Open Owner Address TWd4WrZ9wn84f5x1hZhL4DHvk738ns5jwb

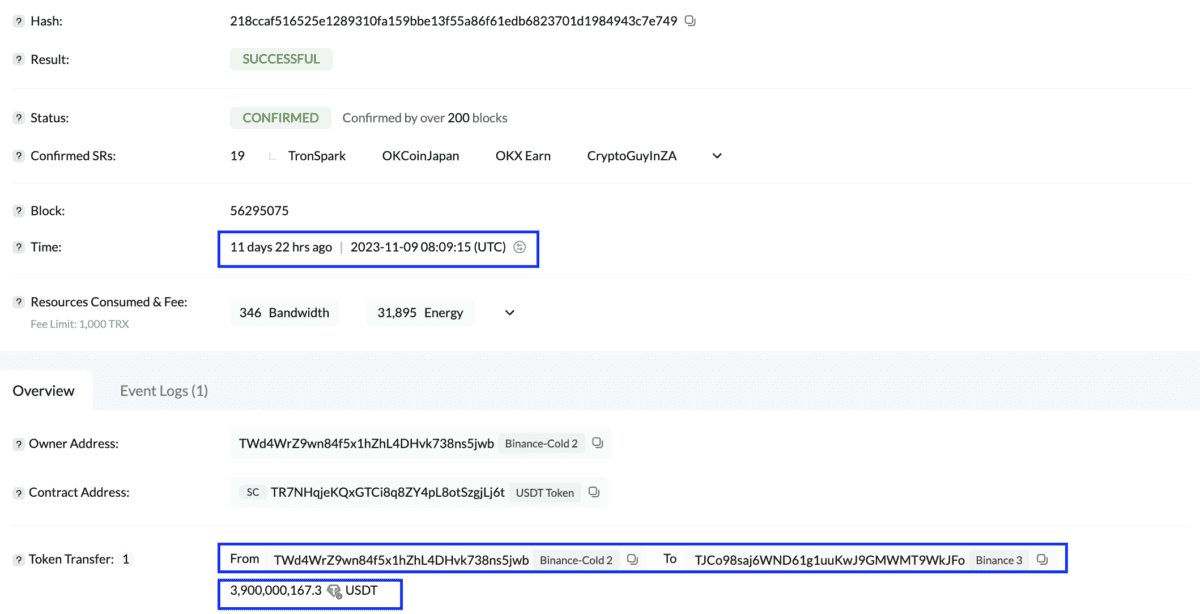(366, 443)
